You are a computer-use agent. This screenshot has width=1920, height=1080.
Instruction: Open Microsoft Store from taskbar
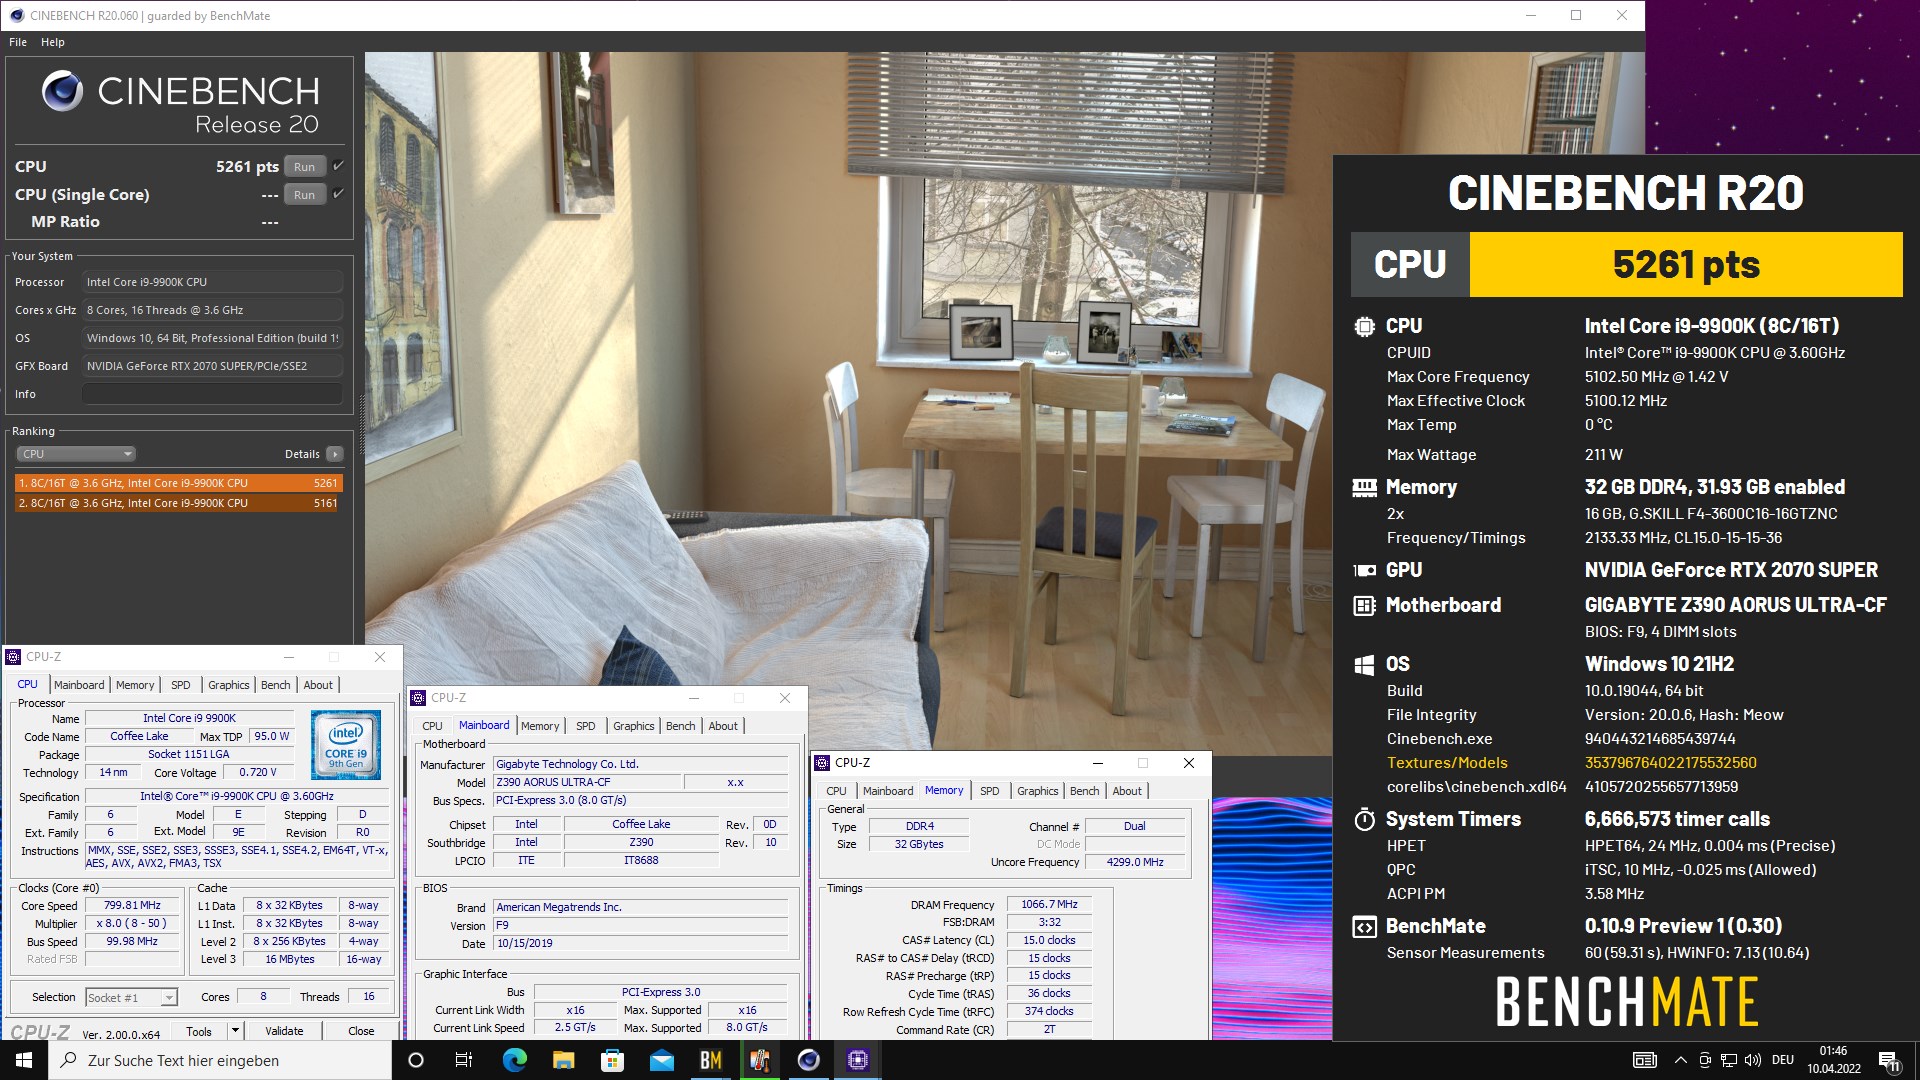click(x=612, y=1060)
